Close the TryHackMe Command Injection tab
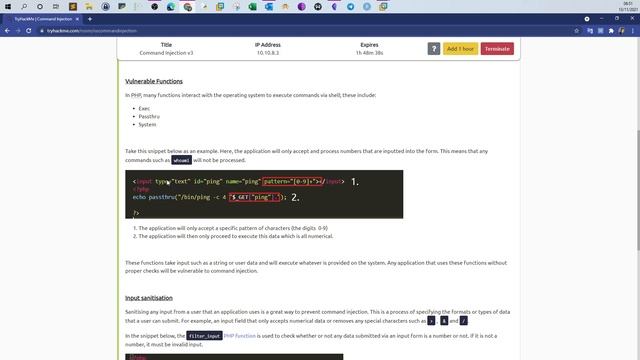 coord(77,19)
